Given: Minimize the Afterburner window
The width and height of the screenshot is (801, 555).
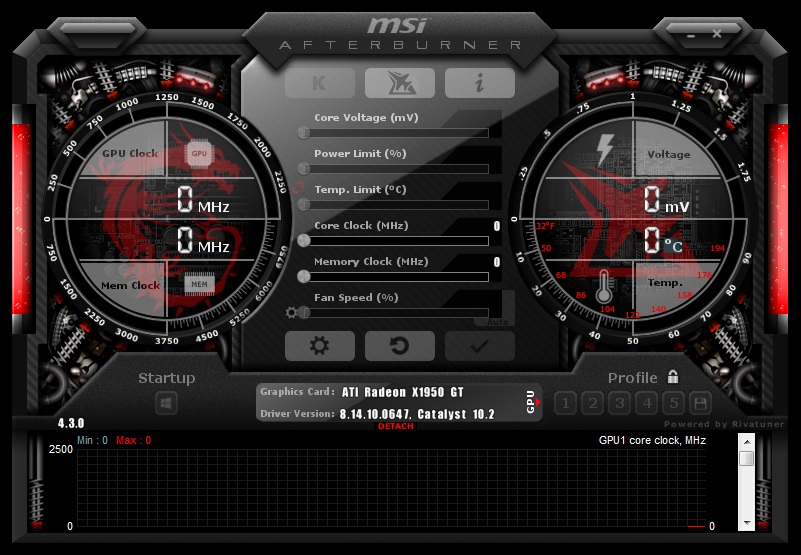Looking at the screenshot, I should (x=691, y=36).
